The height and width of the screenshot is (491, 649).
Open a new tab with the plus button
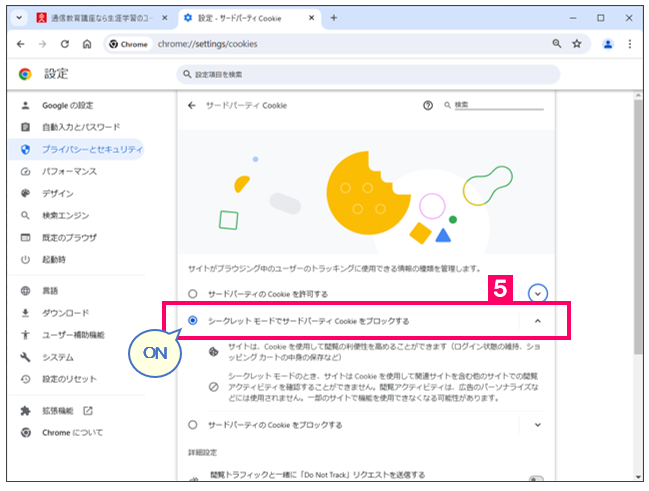tap(334, 17)
